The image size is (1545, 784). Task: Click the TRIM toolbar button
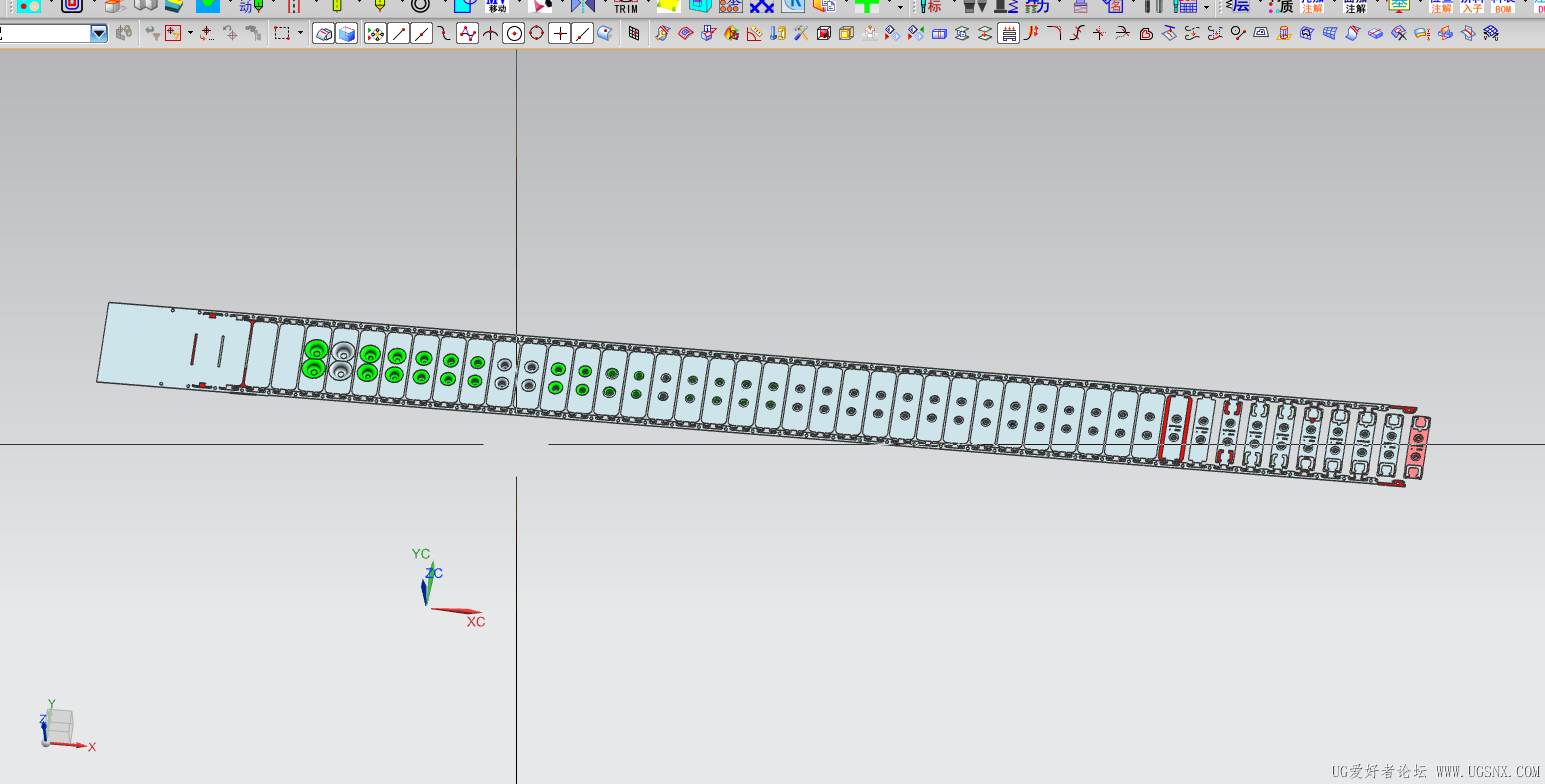(x=625, y=6)
